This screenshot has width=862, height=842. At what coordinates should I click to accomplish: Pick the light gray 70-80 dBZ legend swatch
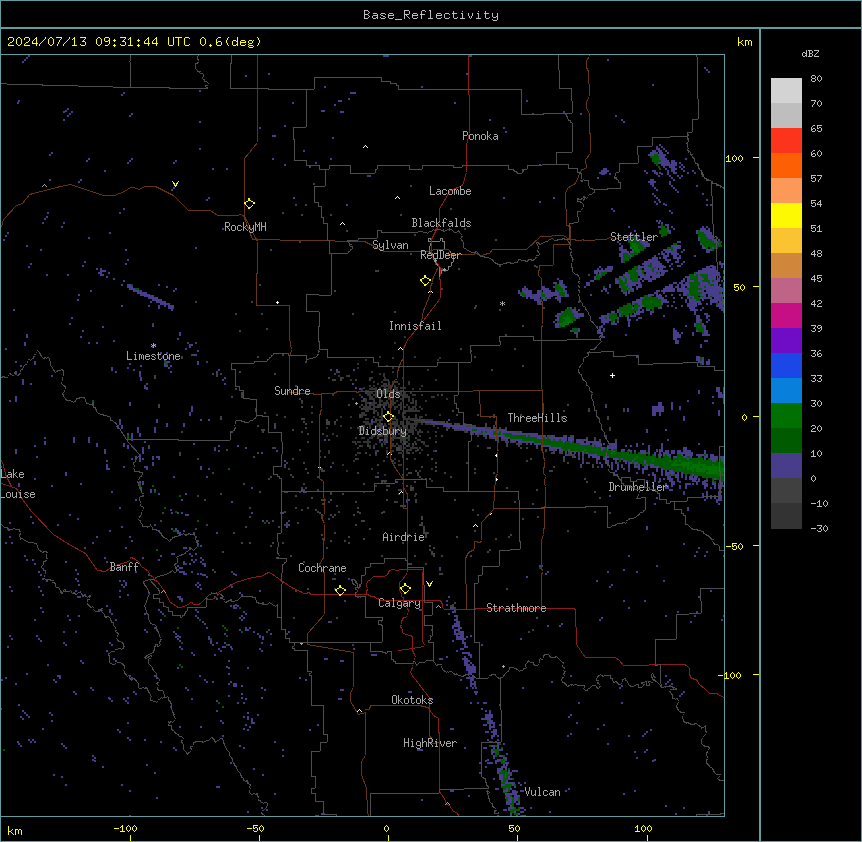coord(786,91)
